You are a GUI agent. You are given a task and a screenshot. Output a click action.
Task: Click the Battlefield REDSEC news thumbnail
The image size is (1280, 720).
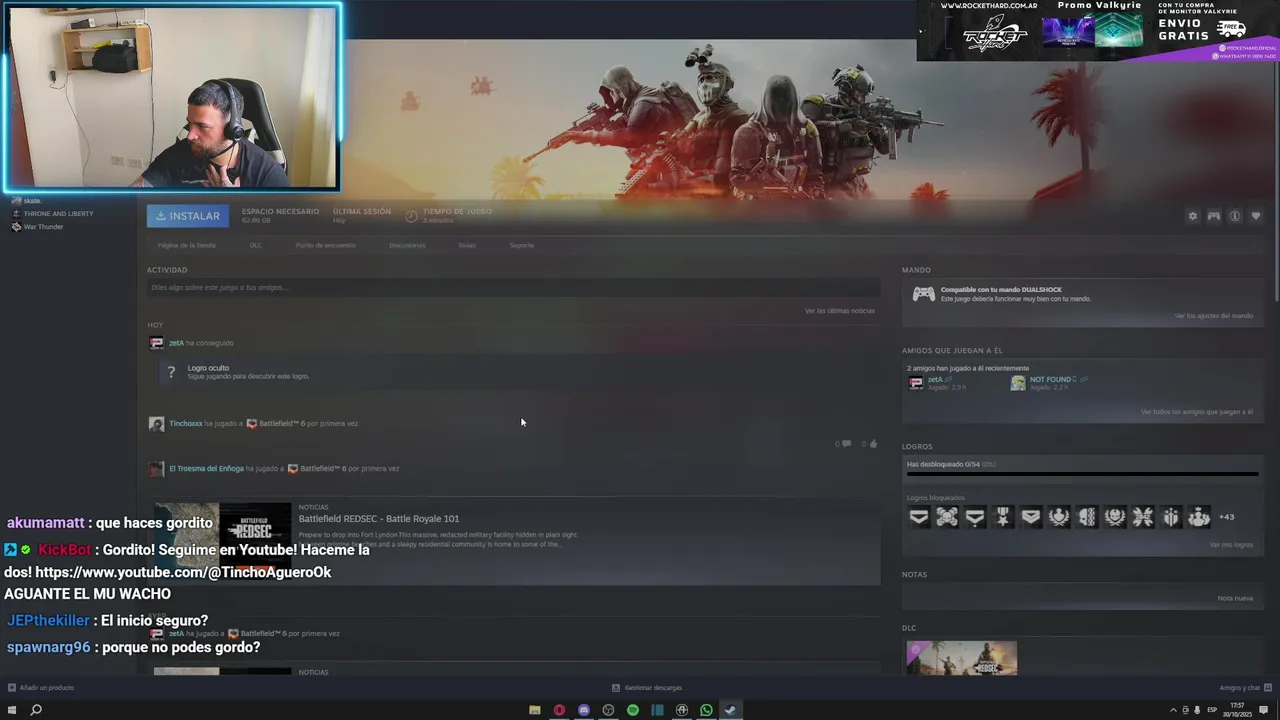coord(222,541)
